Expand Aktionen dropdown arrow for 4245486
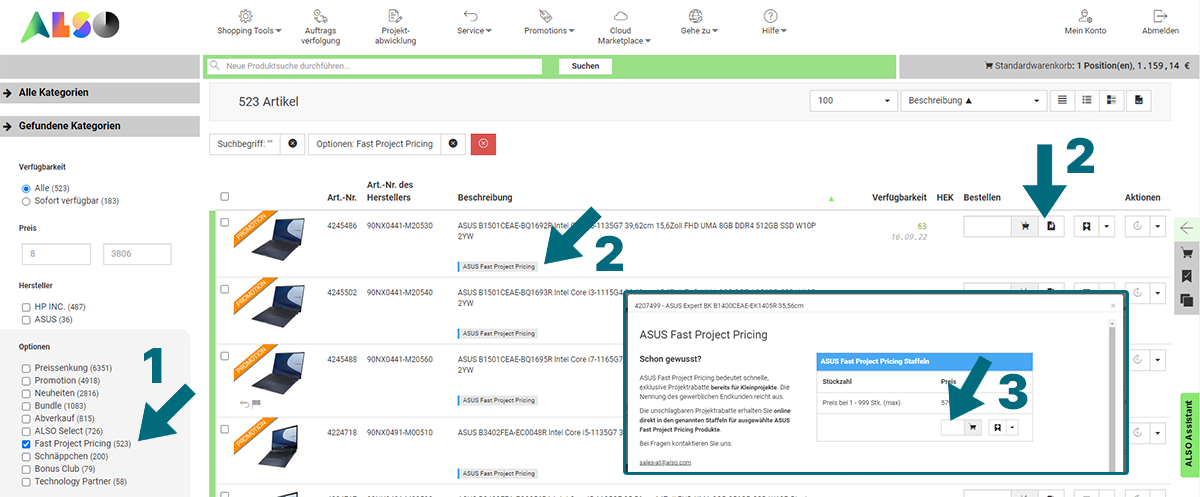 point(1158,226)
